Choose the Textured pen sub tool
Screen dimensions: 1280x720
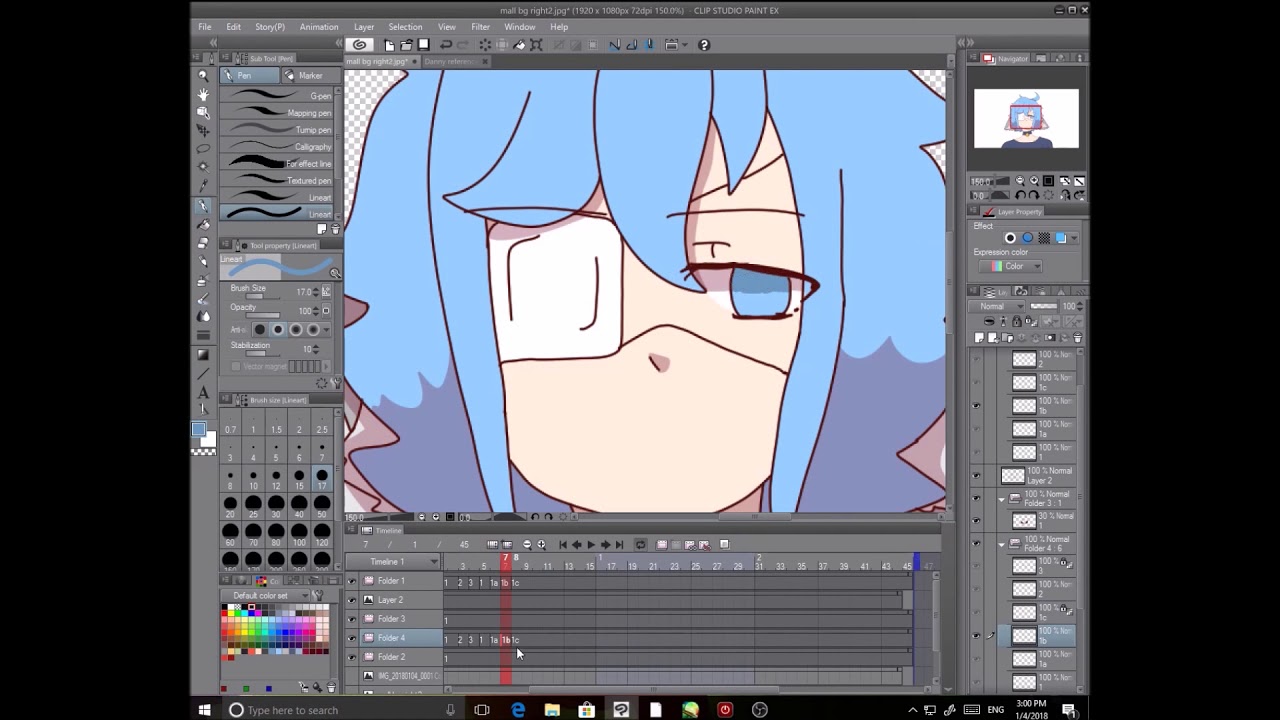[277, 181]
